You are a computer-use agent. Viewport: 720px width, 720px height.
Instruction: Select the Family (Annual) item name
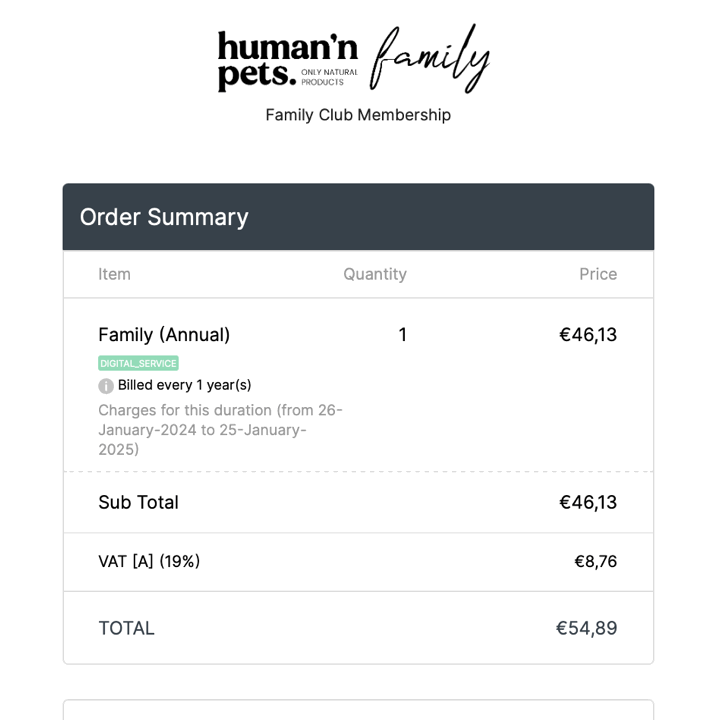(164, 335)
